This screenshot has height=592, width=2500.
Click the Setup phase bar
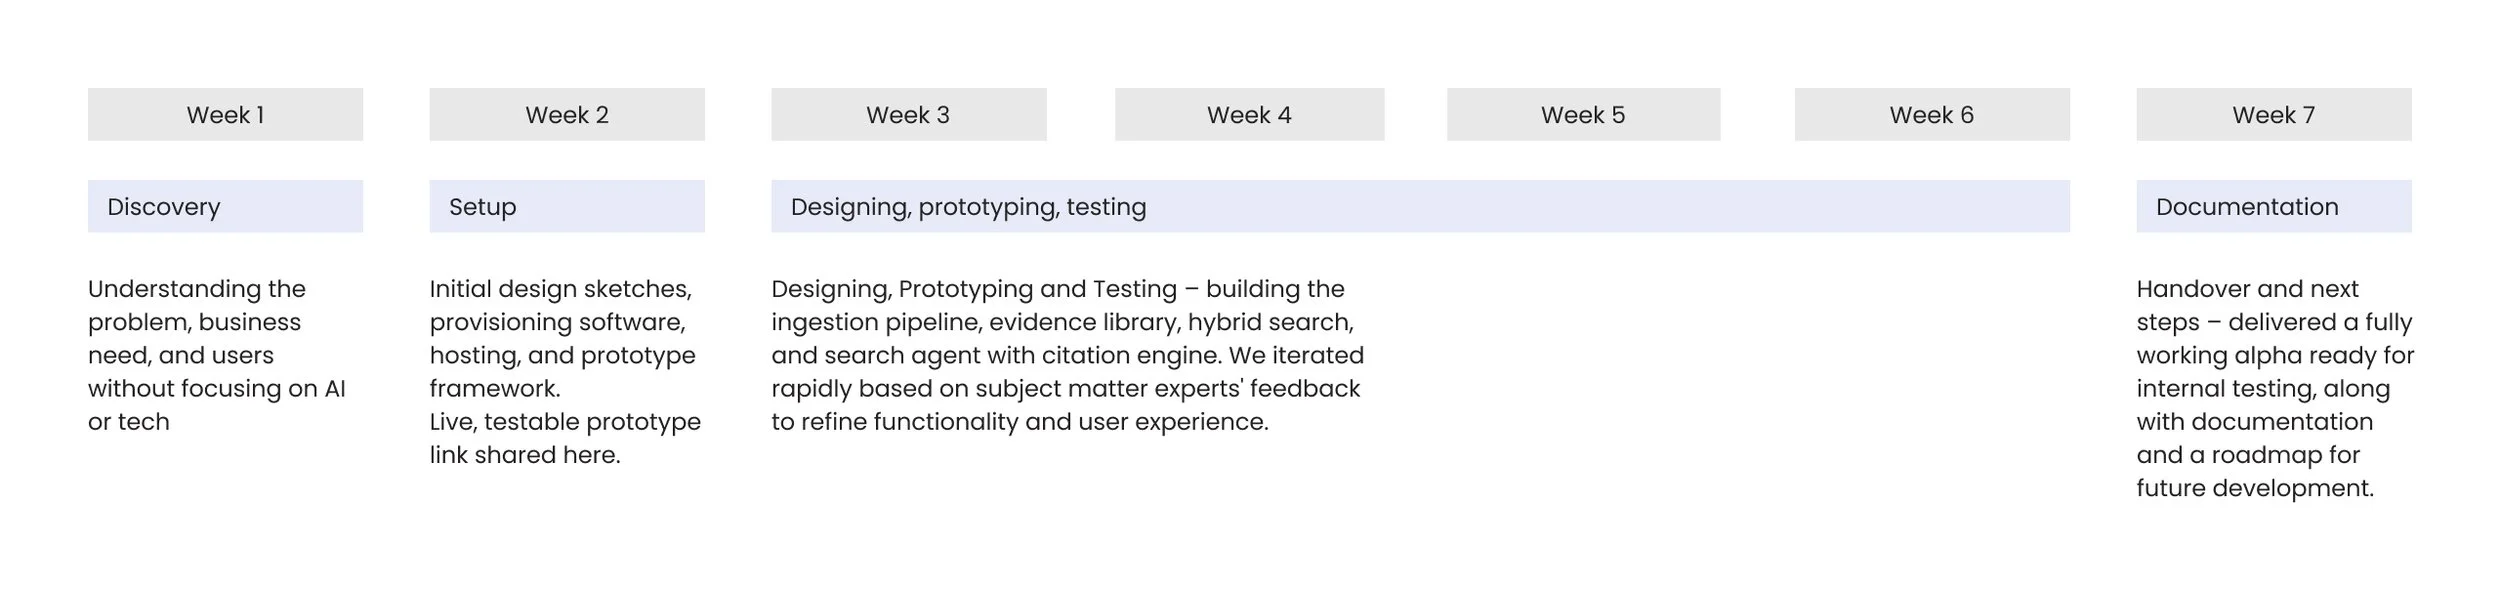tap(567, 207)
